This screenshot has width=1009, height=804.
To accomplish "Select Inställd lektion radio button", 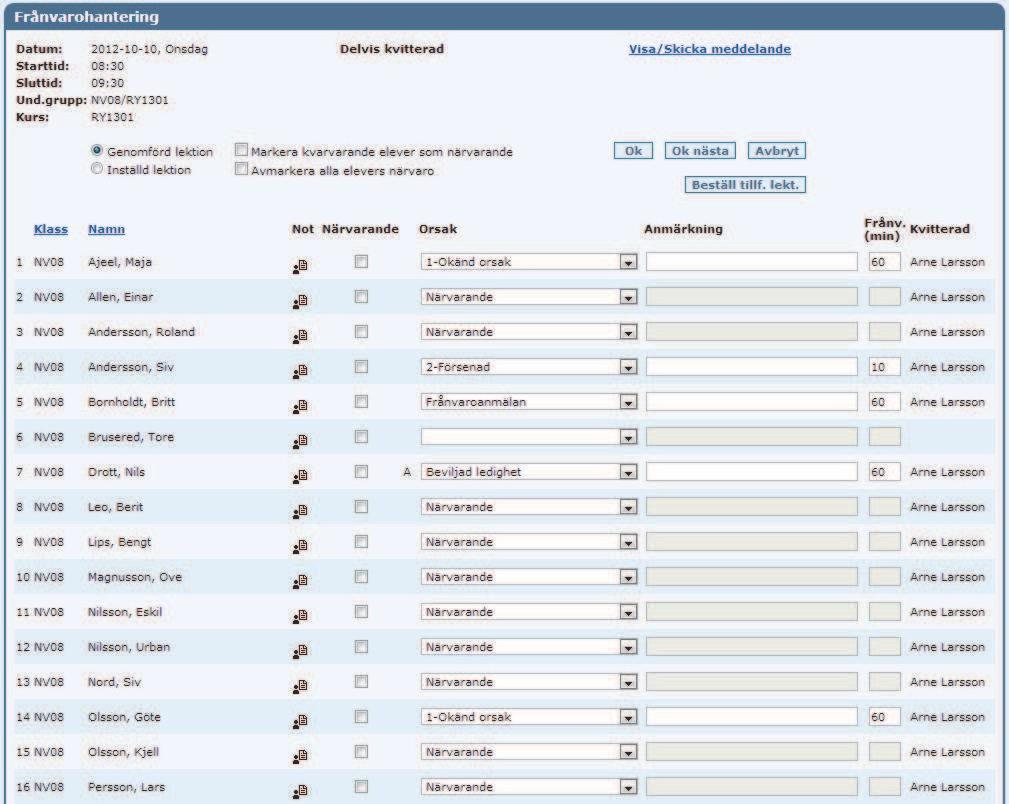I will pyautogui.click(x=97, y=169).
